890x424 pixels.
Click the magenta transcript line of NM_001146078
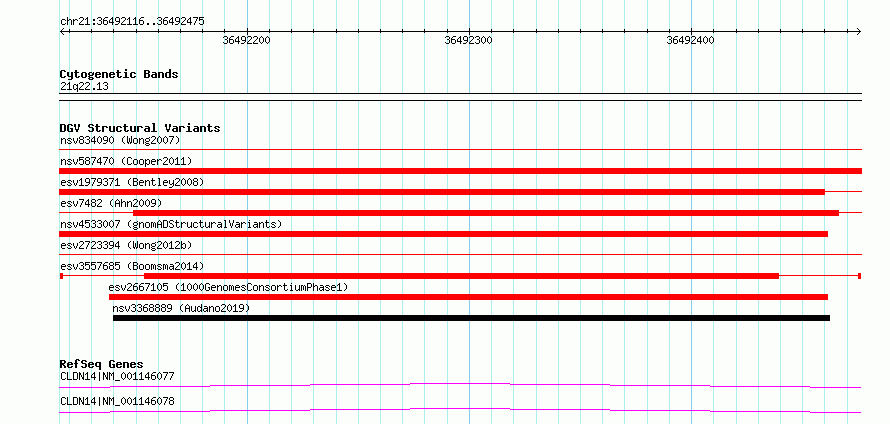460,410
